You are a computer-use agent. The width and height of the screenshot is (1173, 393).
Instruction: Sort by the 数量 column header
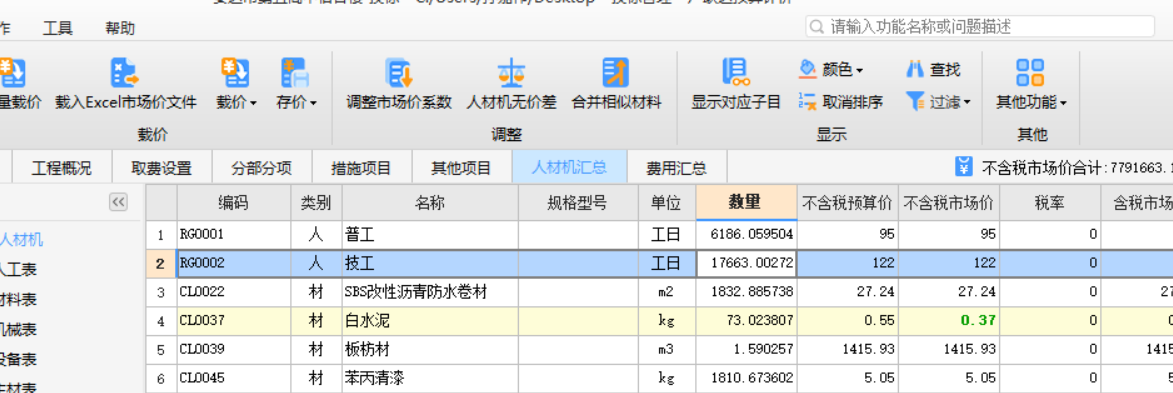[x=747, y=203]
